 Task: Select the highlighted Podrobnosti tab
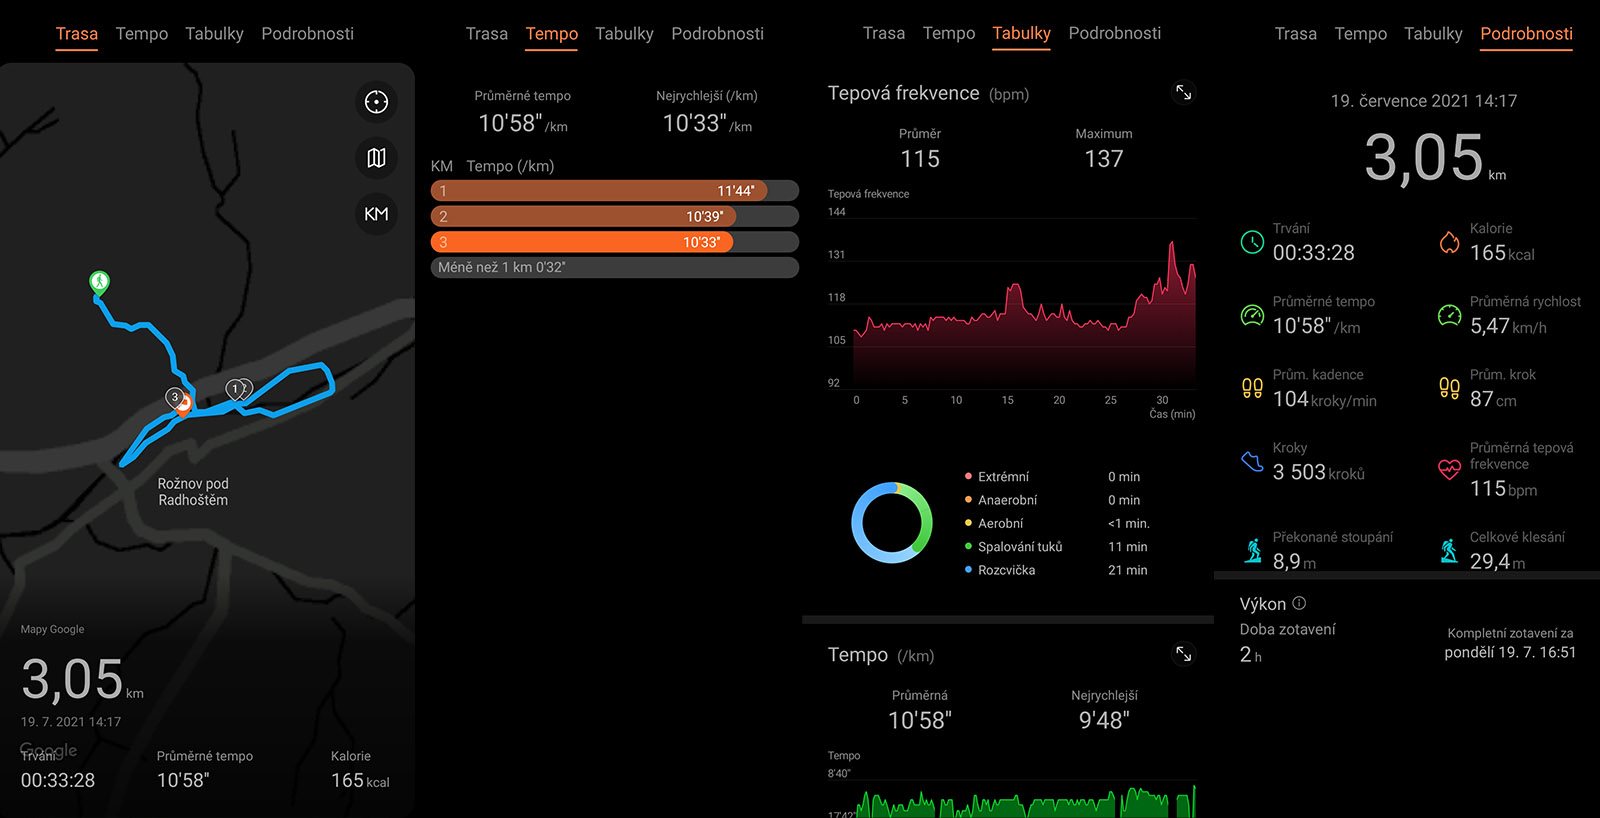1526,34
